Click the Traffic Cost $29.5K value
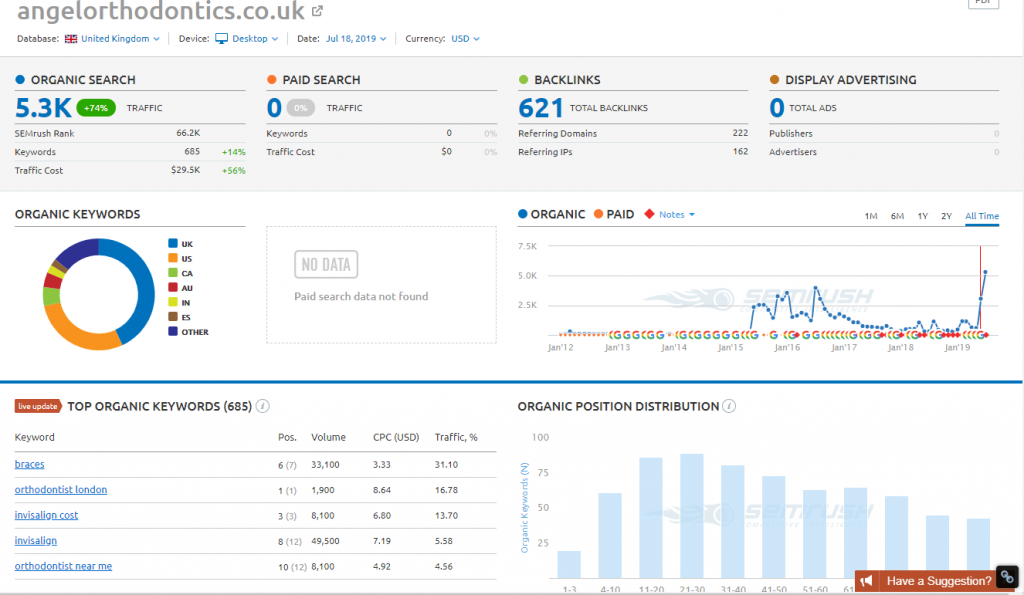This screenshot has width=1024, height=595. (185, 170)
